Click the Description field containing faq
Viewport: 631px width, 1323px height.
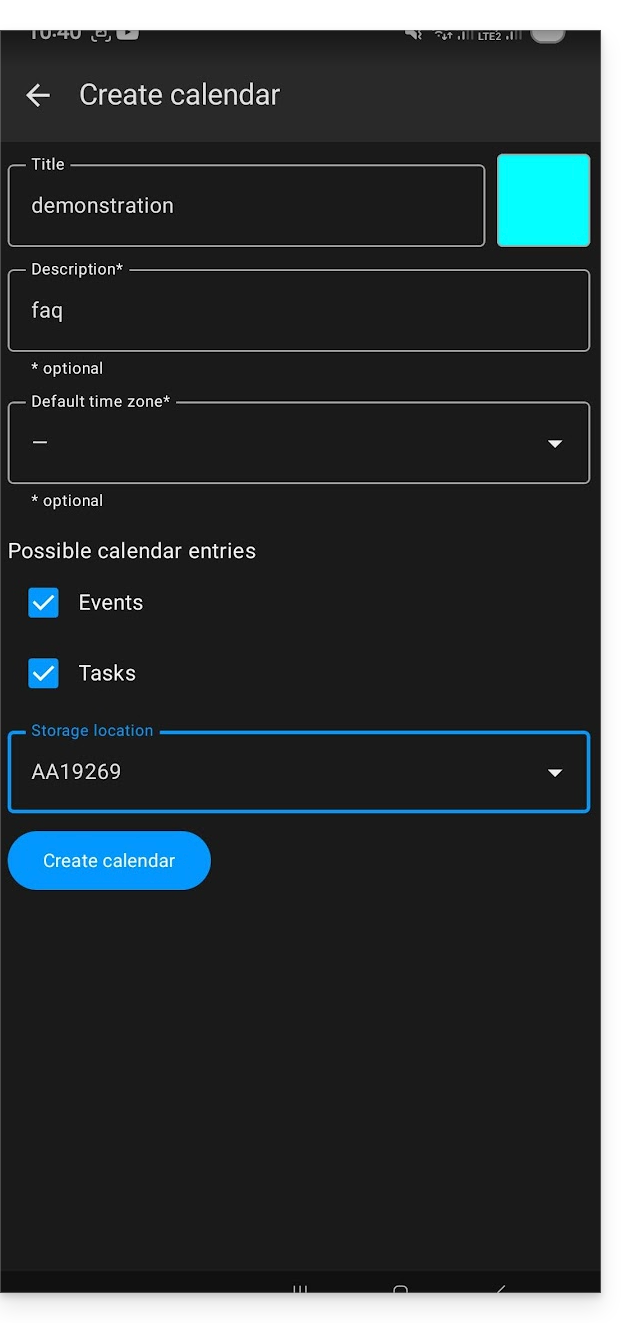[x=298, y=311]
